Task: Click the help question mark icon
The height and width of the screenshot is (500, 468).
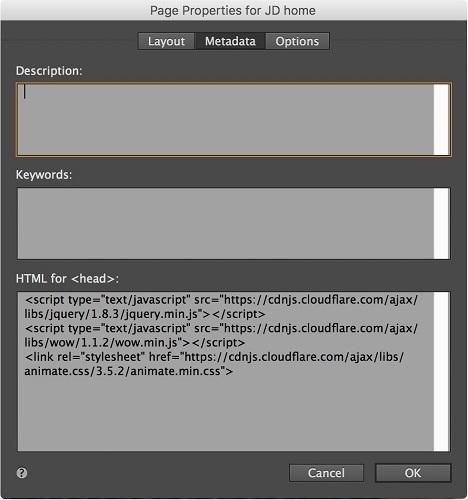Action: tap(22, 473)
